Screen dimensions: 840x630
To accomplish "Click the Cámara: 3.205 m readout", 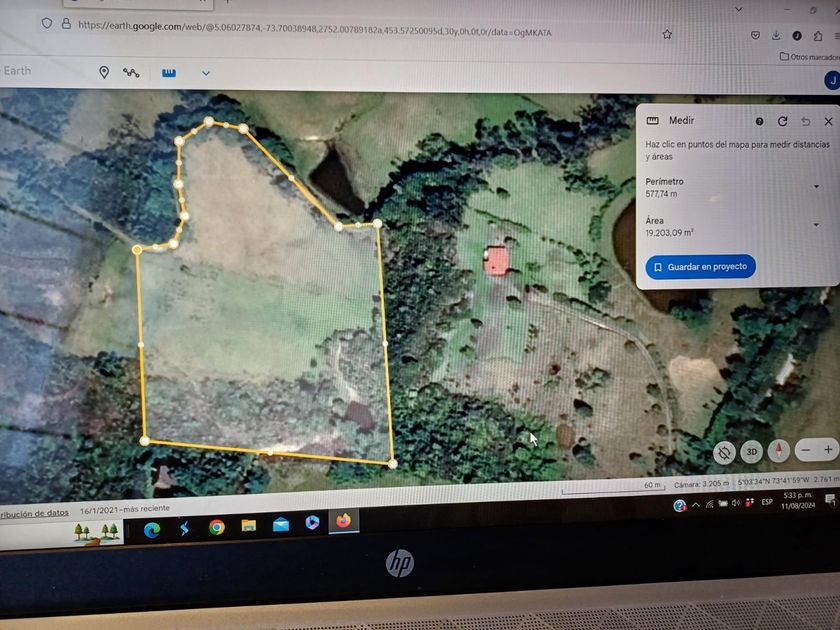I will 701,484.
